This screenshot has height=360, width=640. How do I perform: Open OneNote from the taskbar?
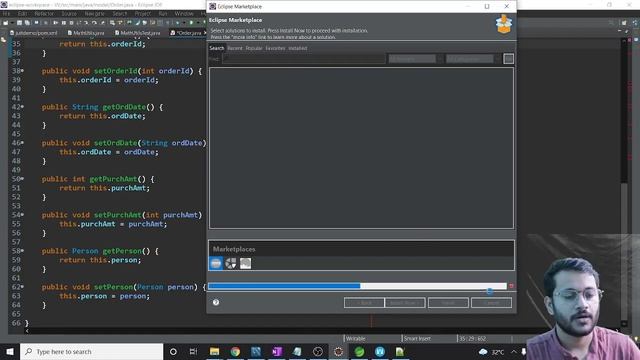277,351
